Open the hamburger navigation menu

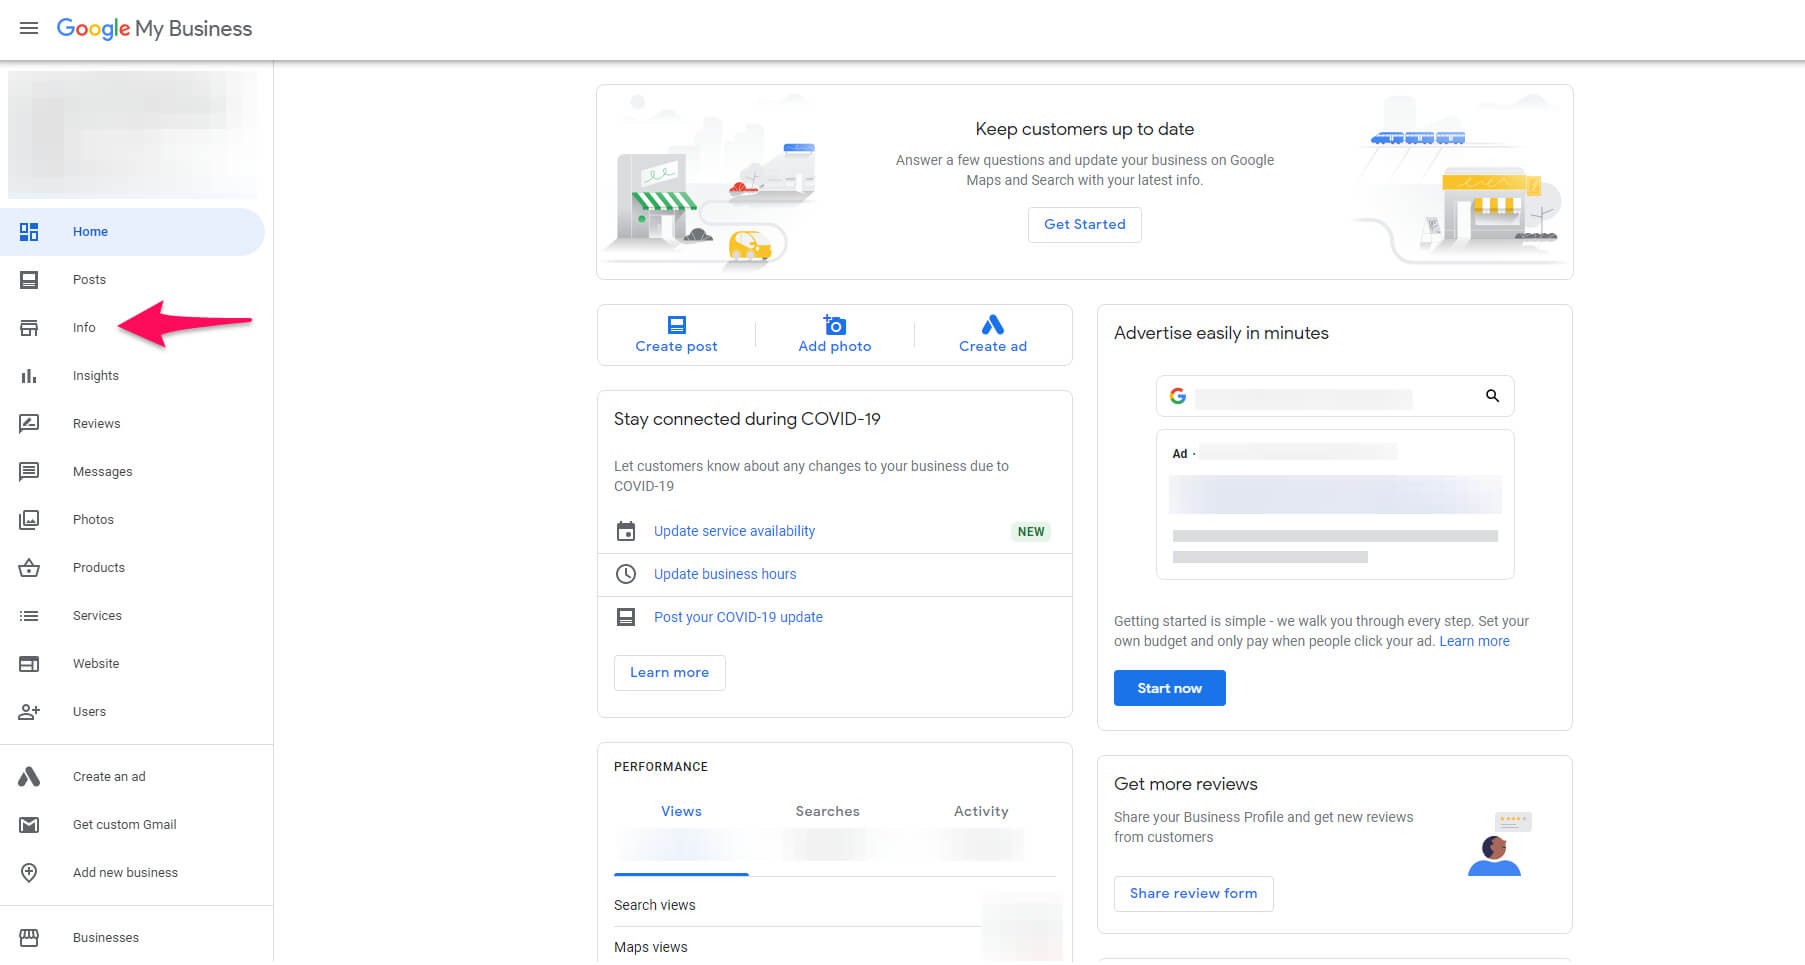point(29,28)
